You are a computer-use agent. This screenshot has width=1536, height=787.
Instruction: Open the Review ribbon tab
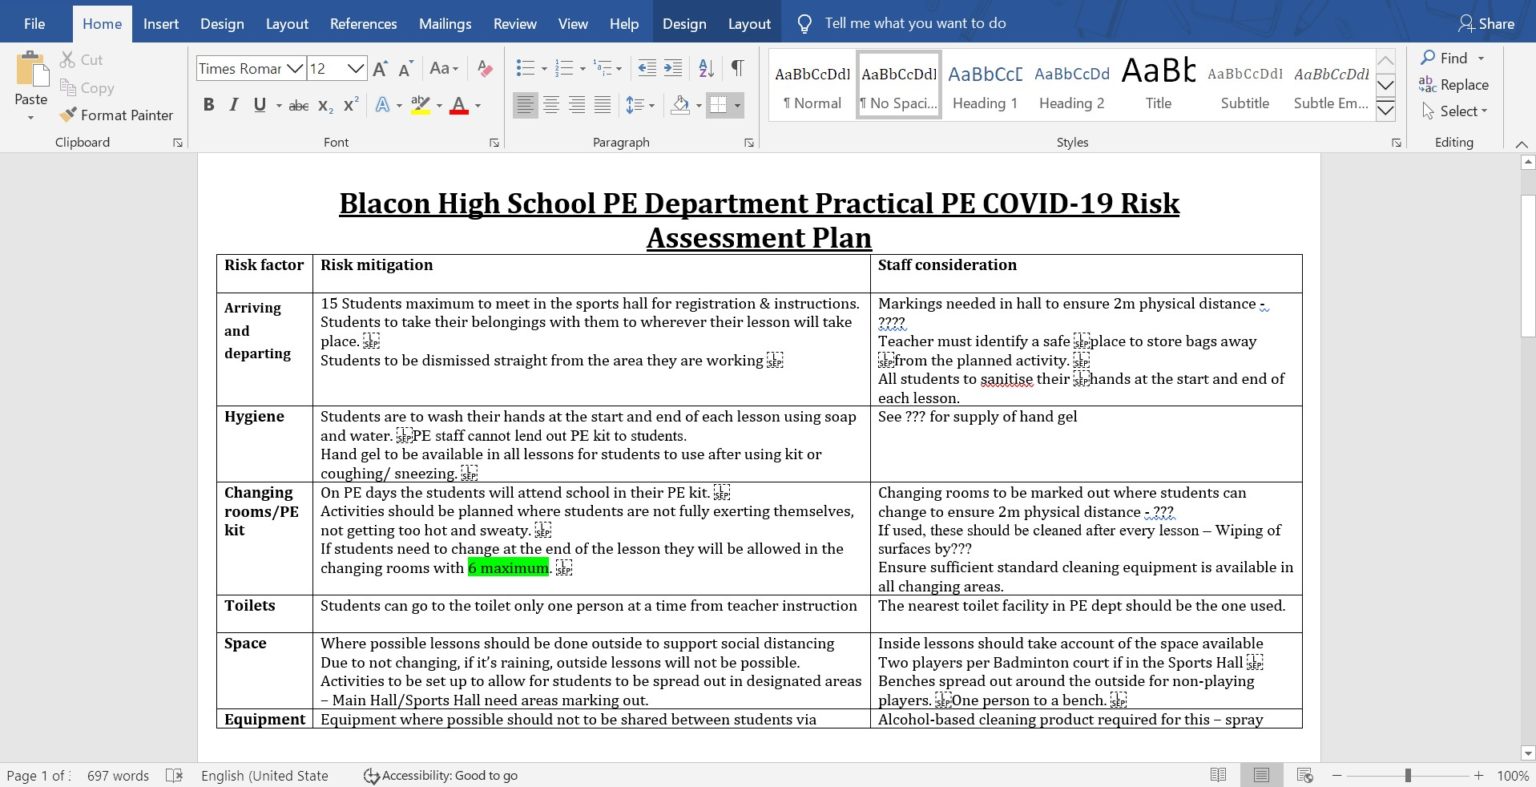click(514, 22)
